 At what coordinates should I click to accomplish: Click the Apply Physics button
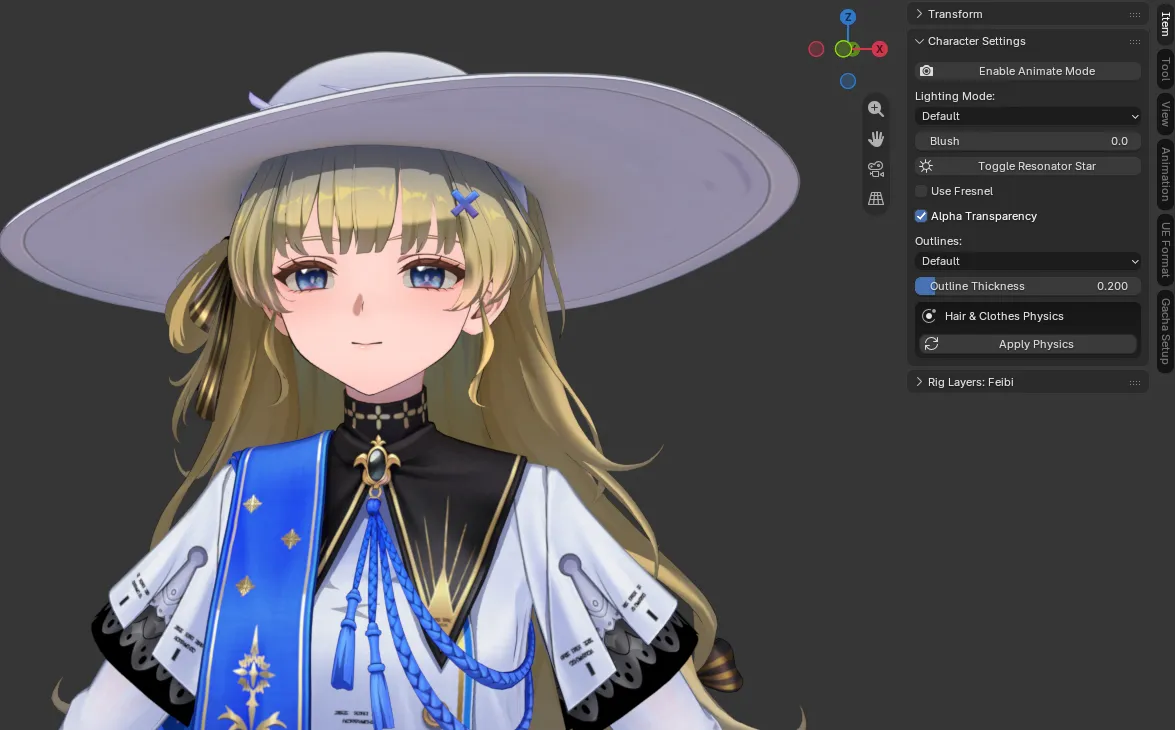(1027, 344)
